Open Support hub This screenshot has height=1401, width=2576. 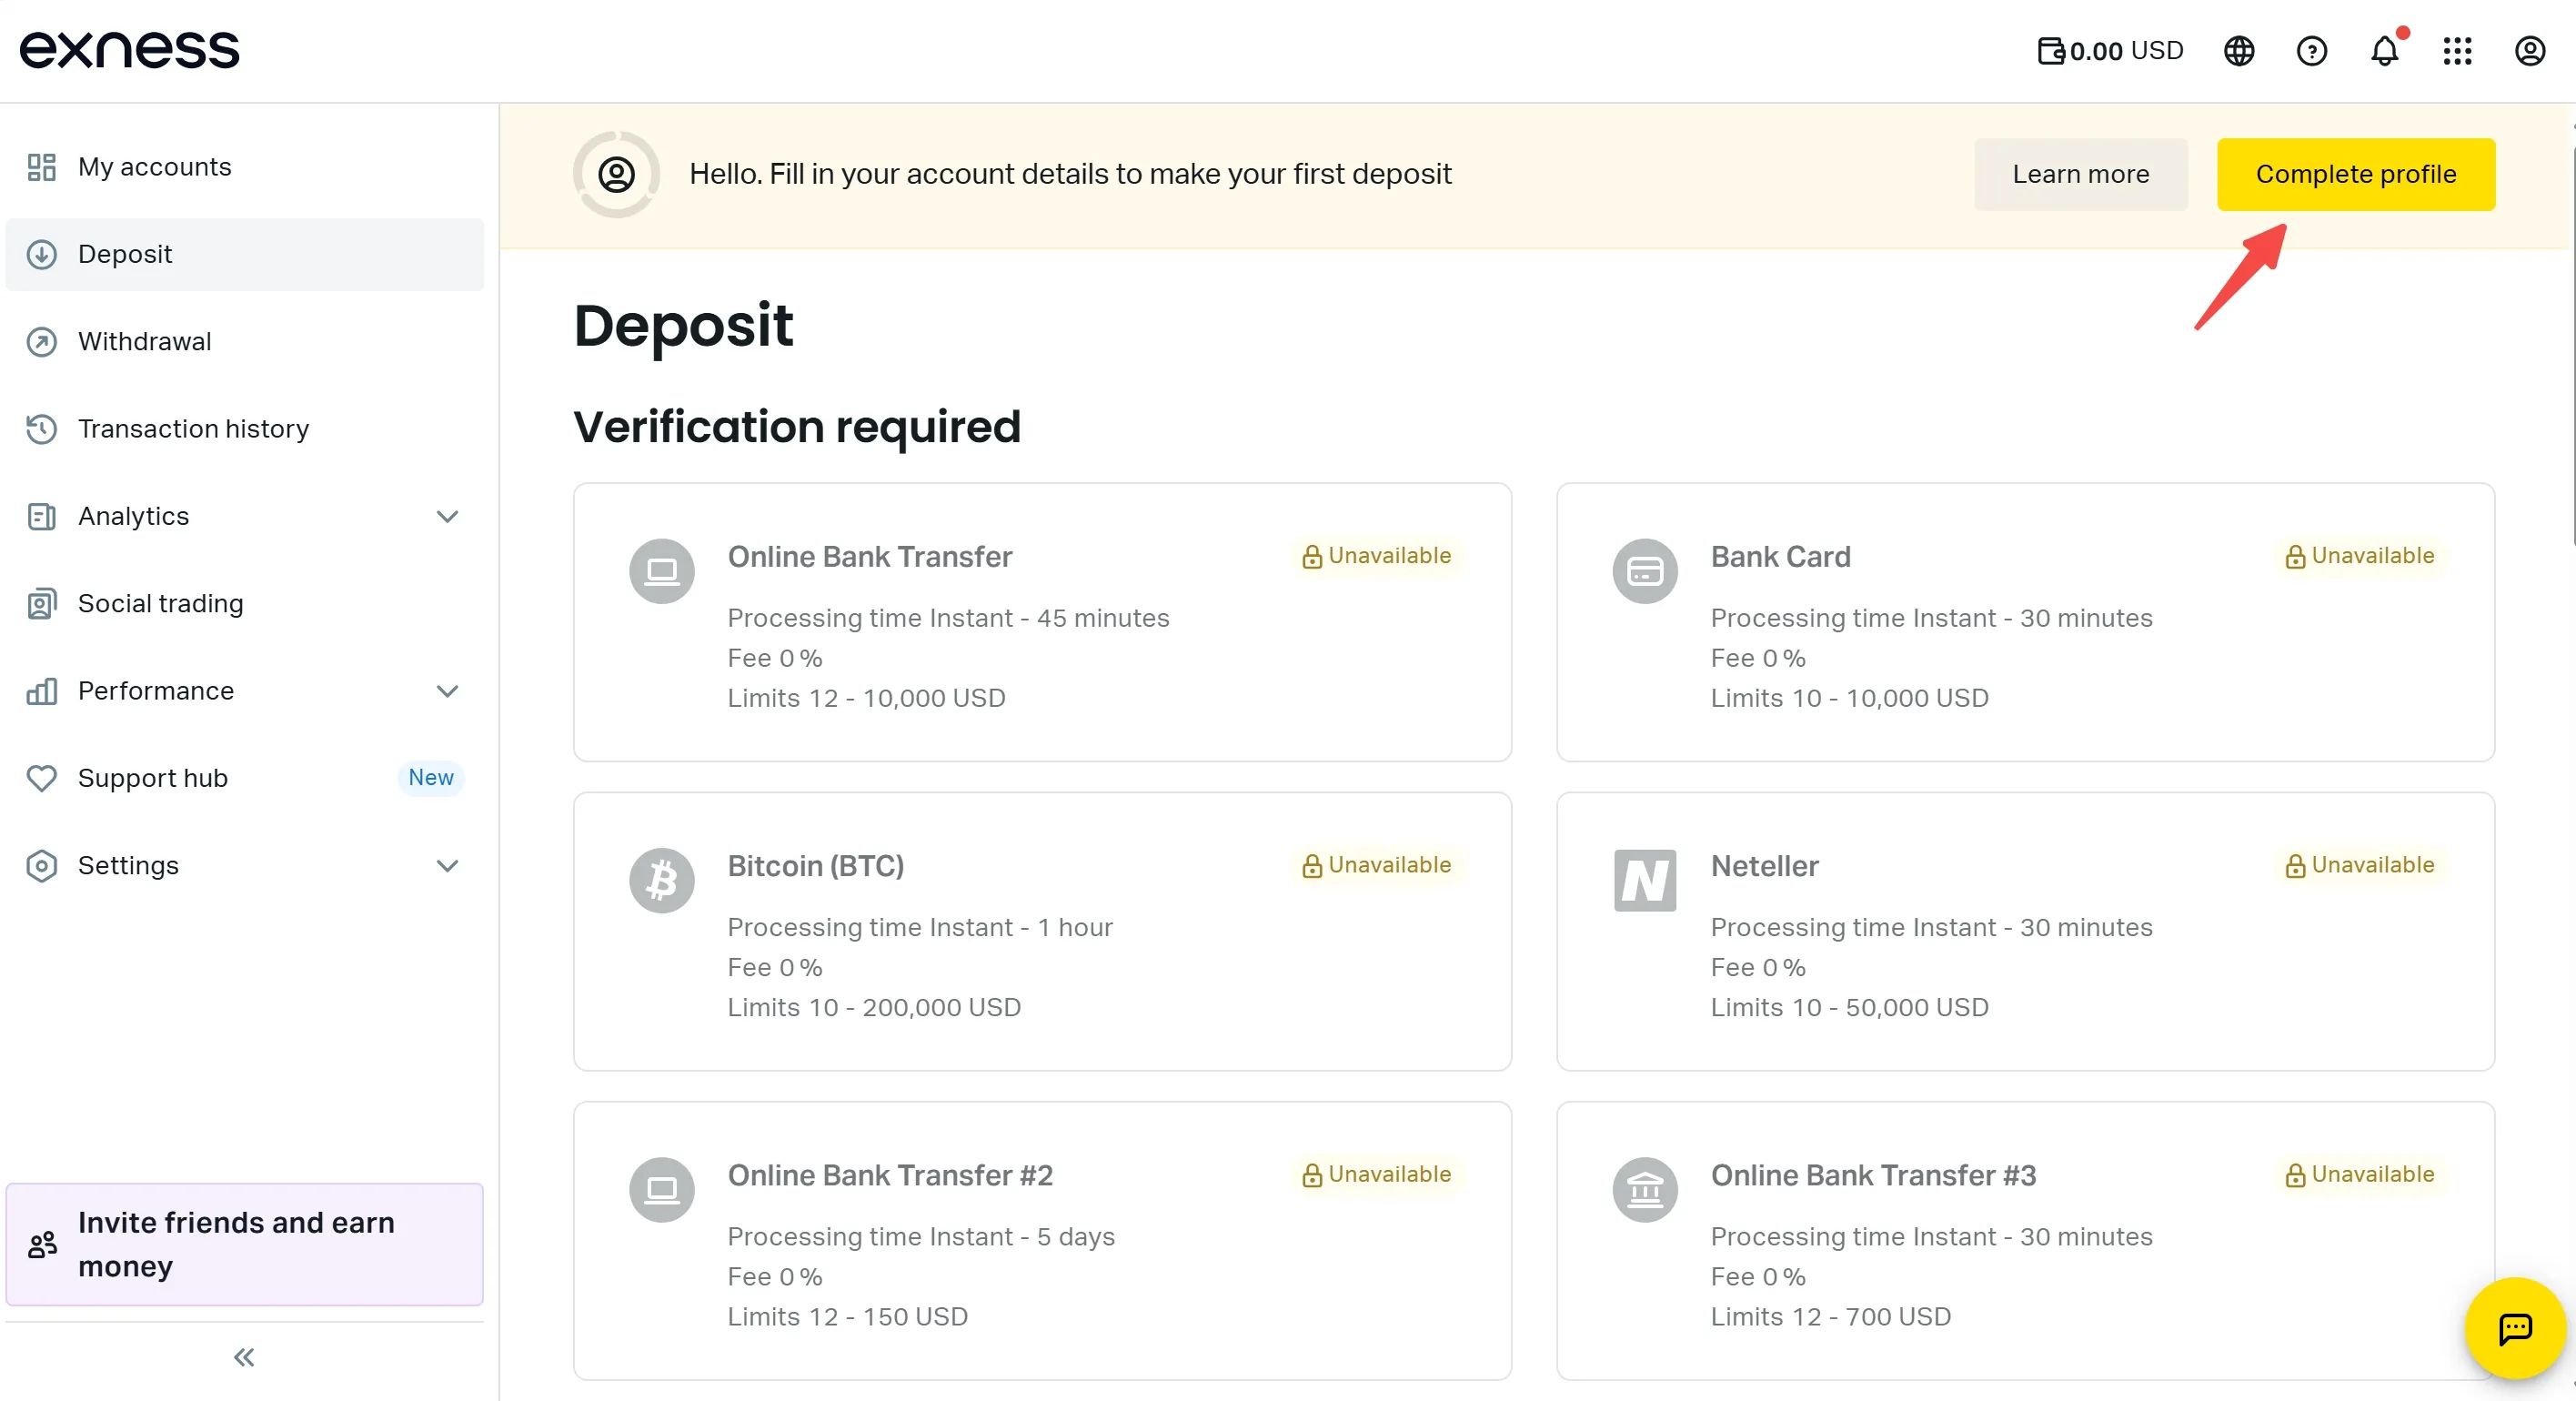tap(244, 778)
